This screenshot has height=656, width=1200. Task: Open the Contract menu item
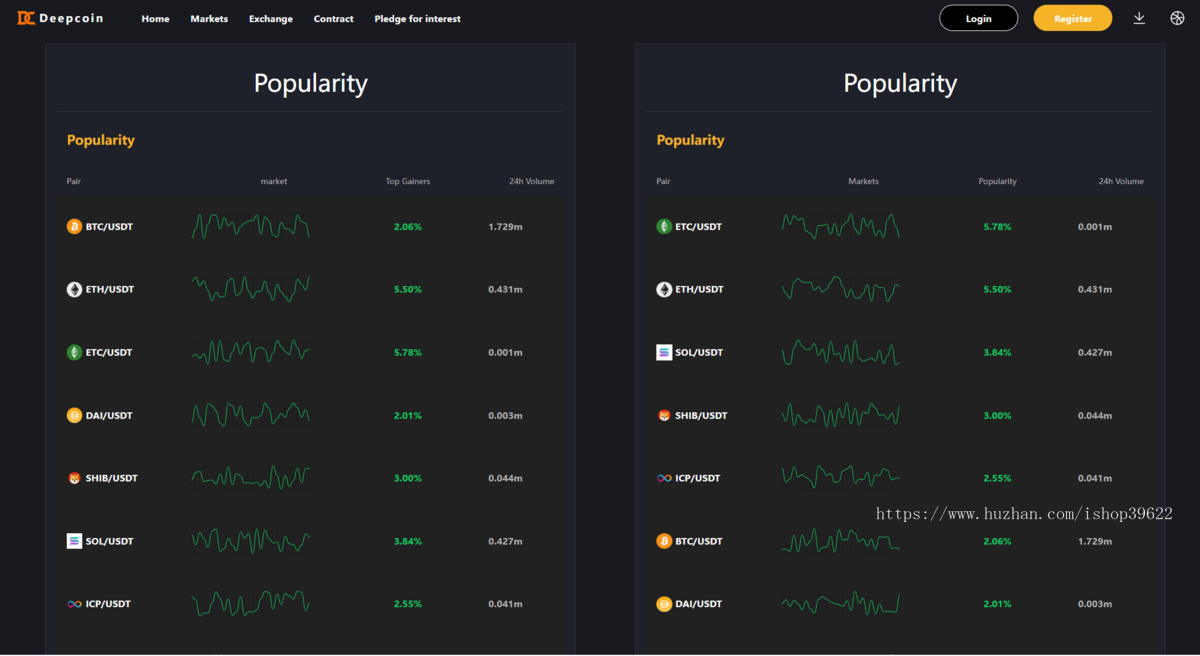coord(333,19)
